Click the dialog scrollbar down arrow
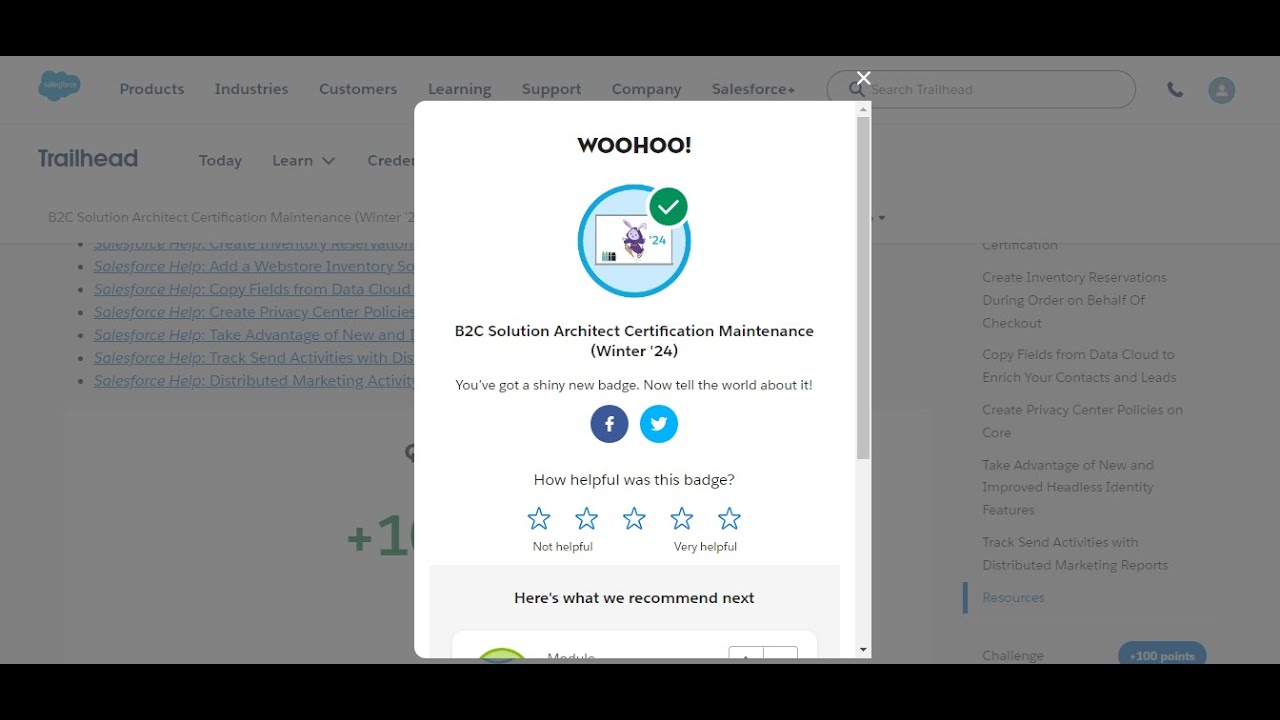This screenshot has width=1280, height=720. click(864, 650)
